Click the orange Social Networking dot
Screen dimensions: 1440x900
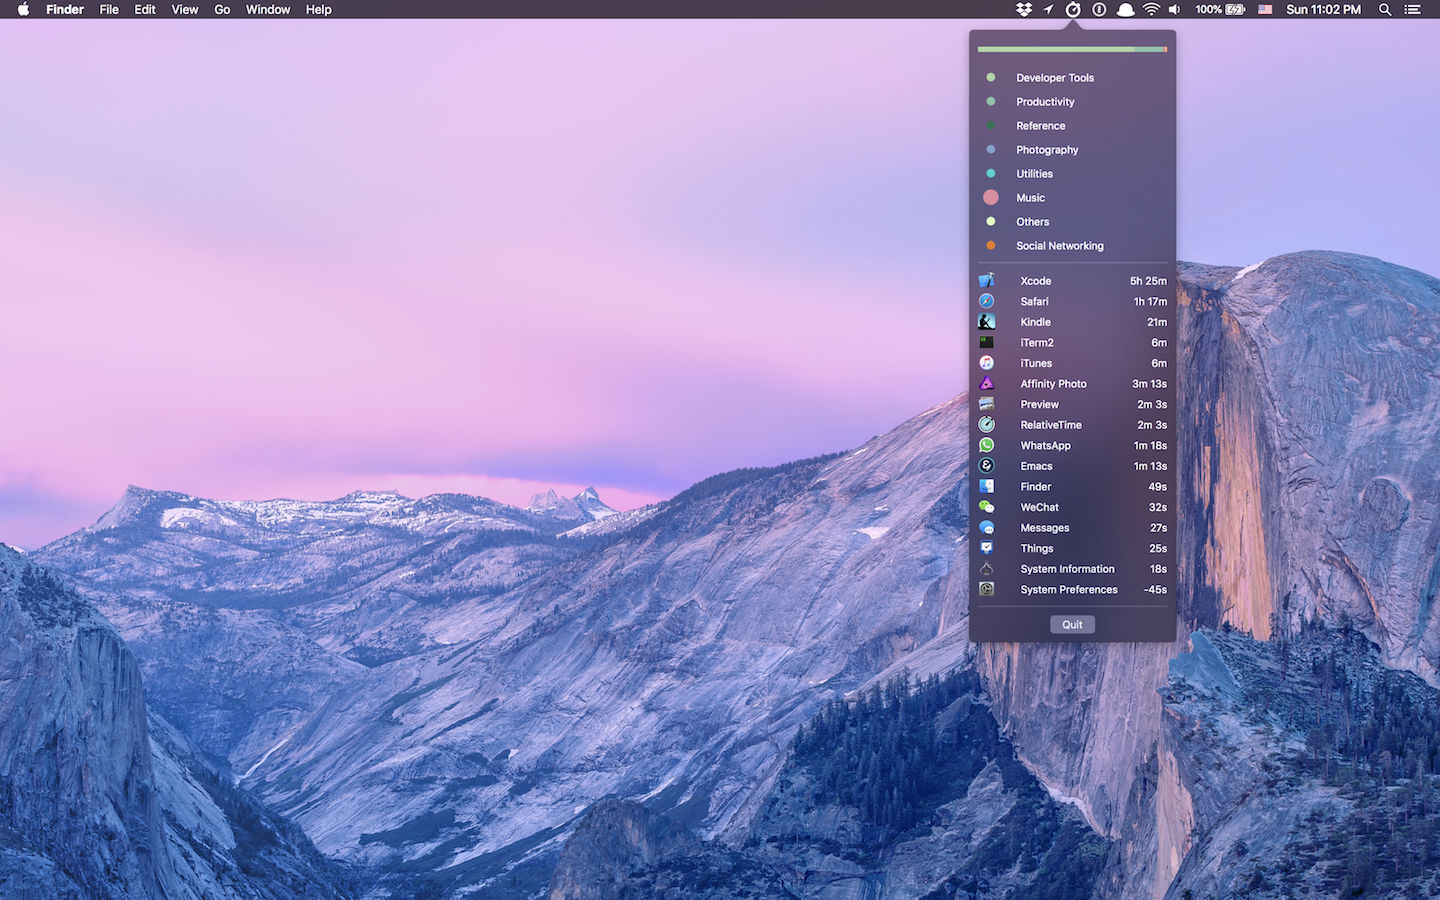tap(991, 245)
